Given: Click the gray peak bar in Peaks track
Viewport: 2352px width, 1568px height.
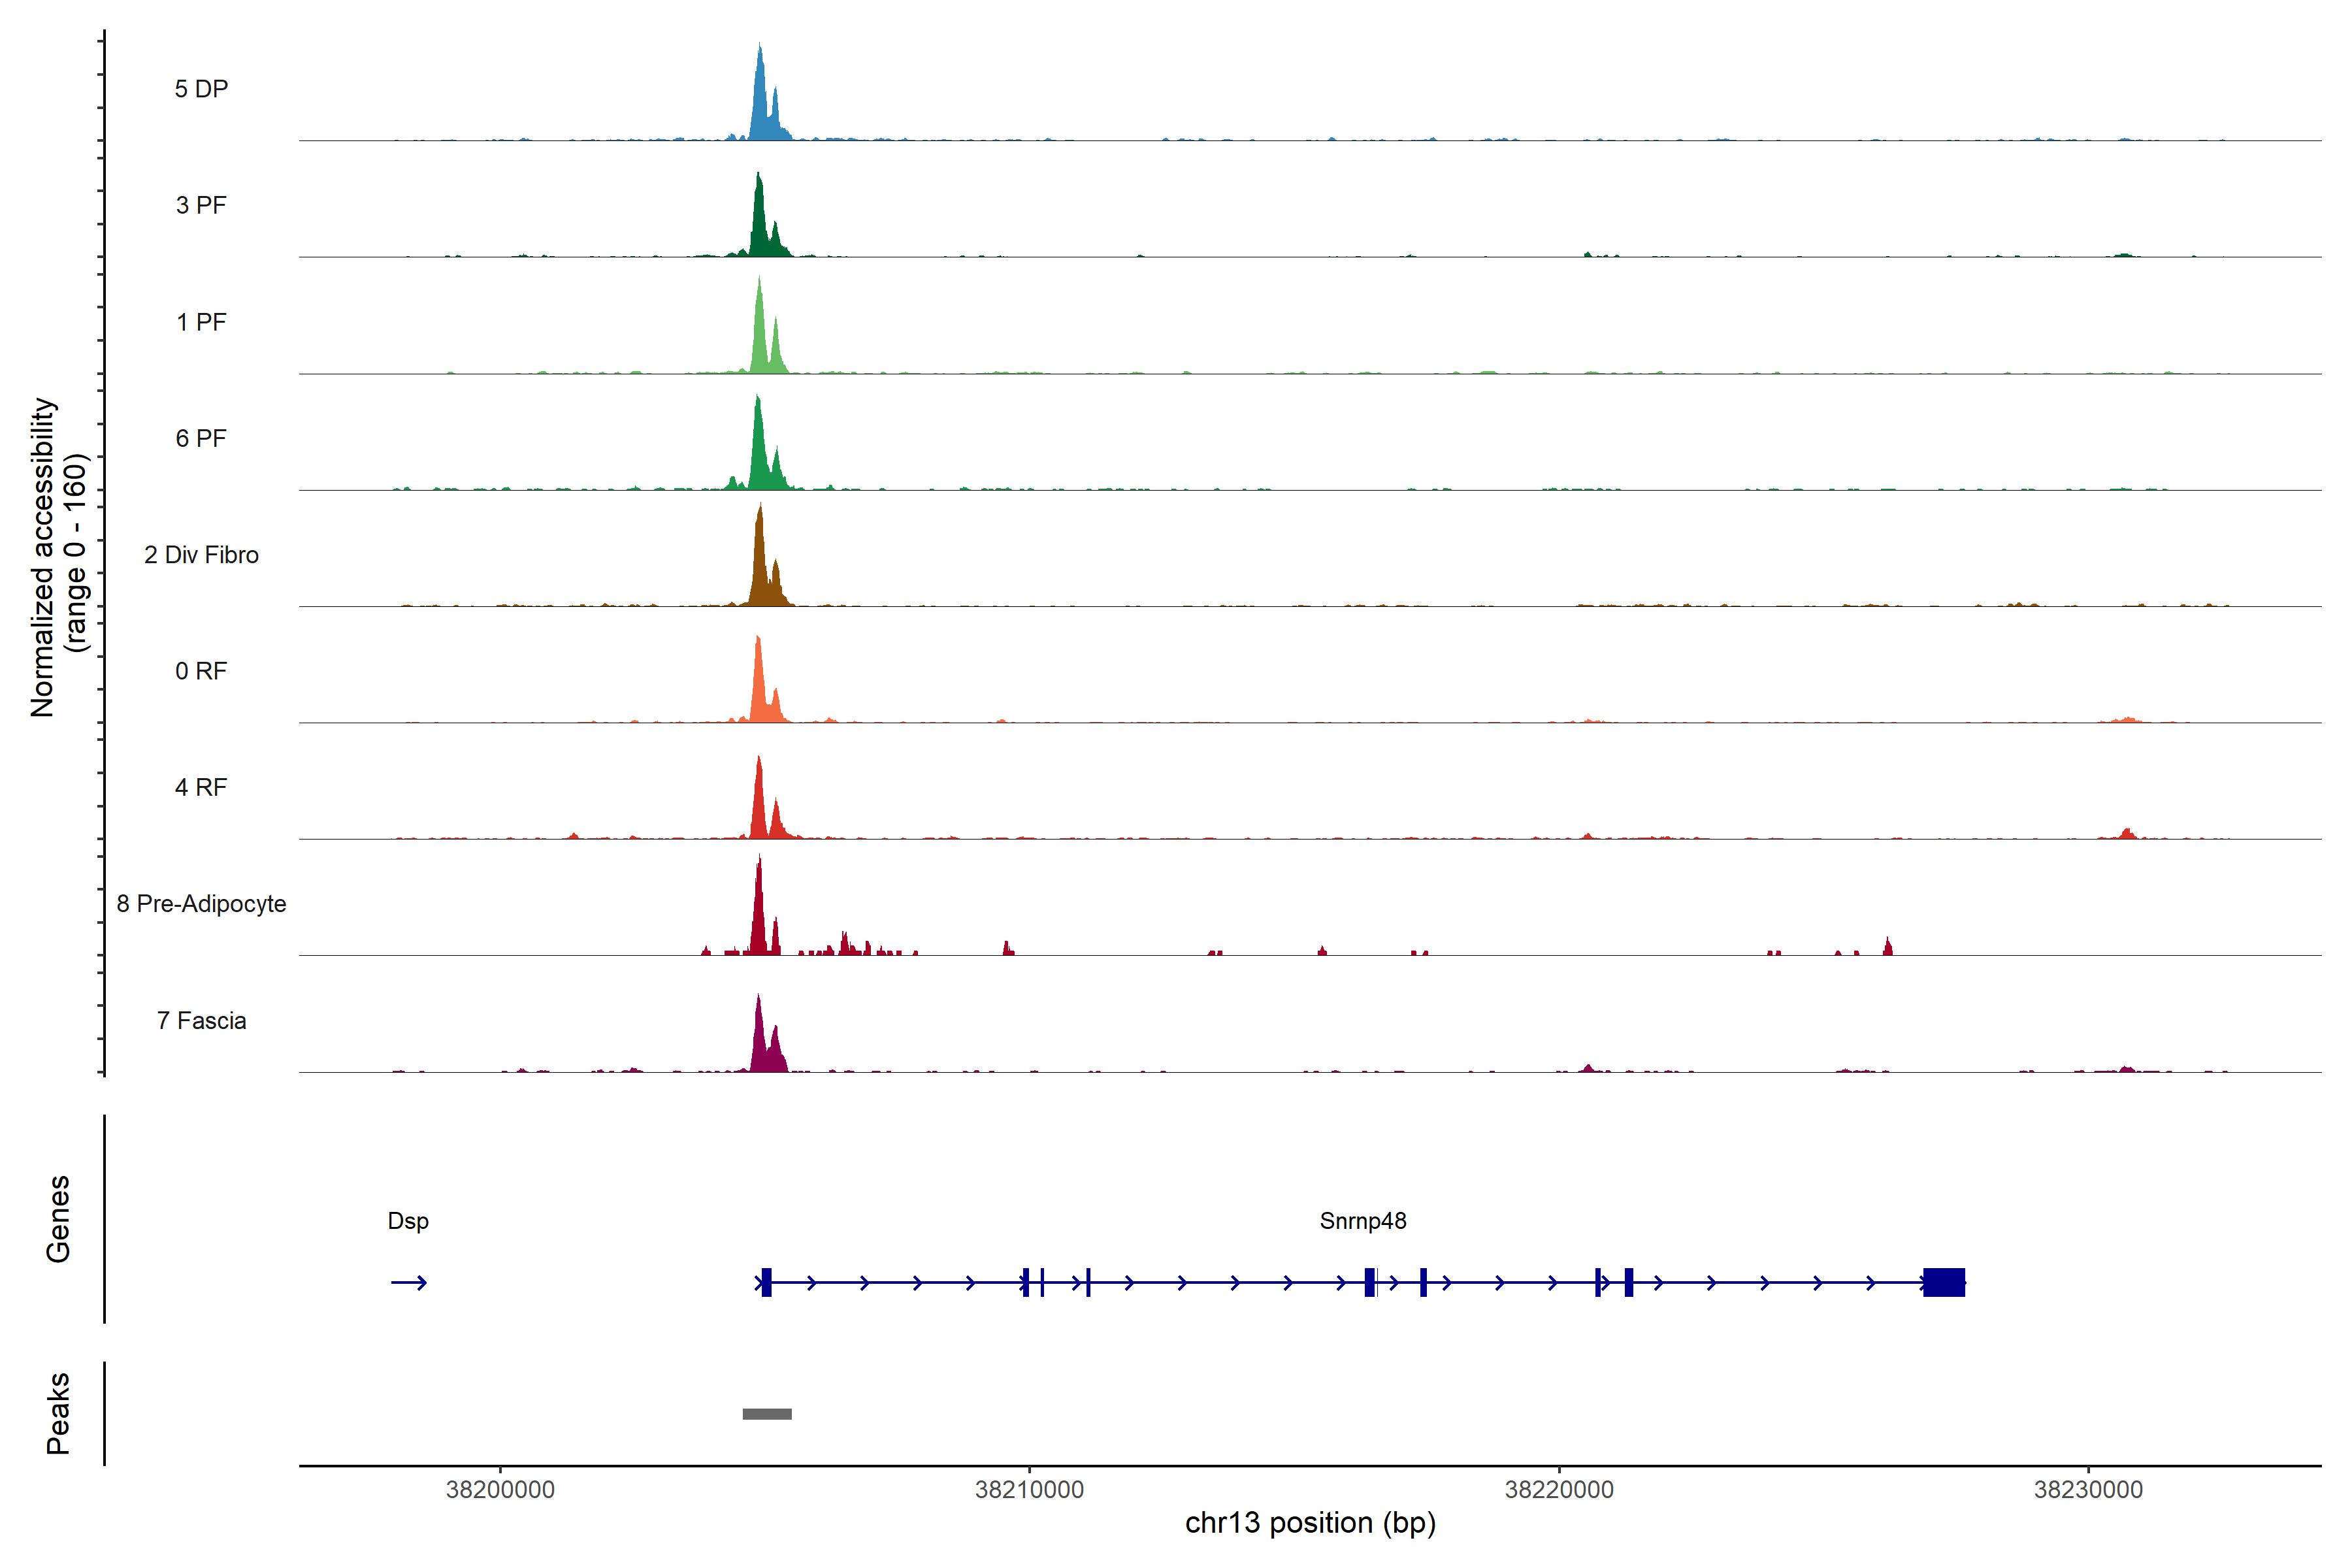Looking at the screenshot, I should (767, 1414).
